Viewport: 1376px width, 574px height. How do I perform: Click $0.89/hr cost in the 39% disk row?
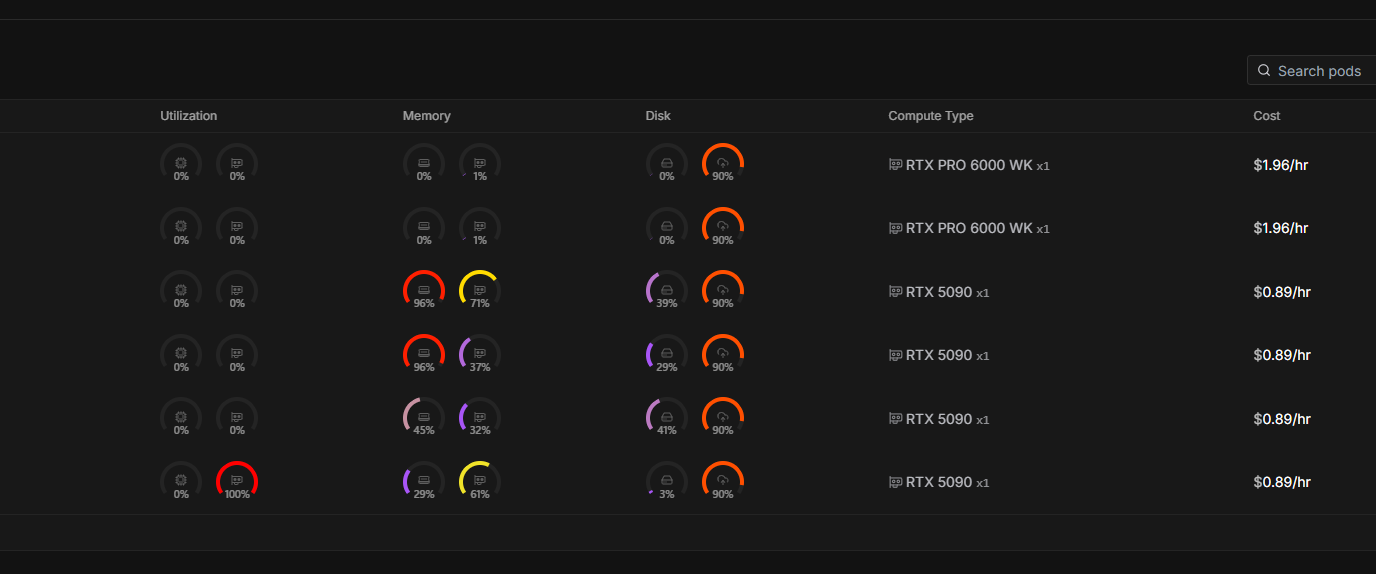click(x=1282, y=292)
